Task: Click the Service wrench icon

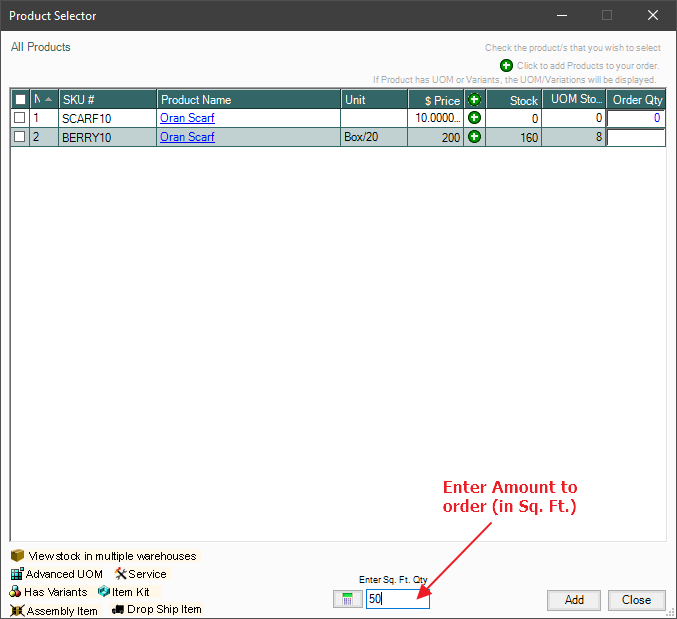Action: tap(120, 574)
